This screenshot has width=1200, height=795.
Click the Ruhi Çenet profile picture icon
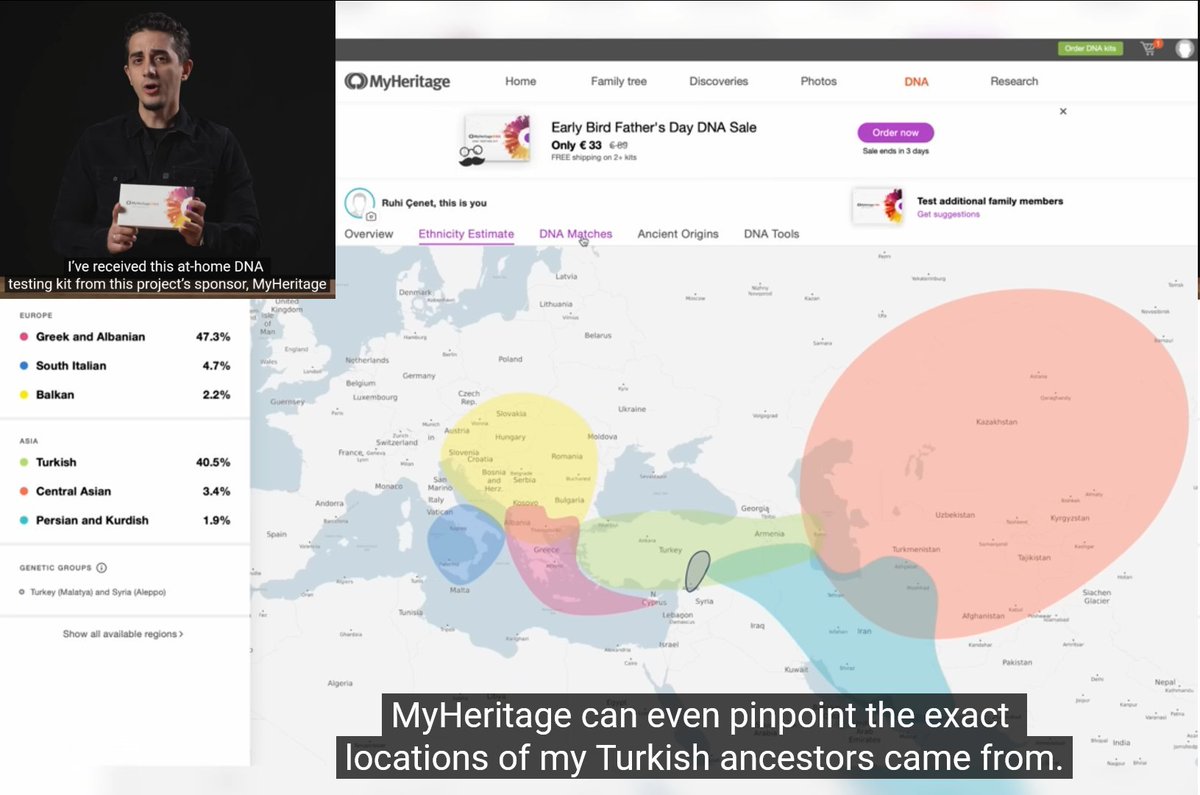pyautogui.click(x=359, y=204)
